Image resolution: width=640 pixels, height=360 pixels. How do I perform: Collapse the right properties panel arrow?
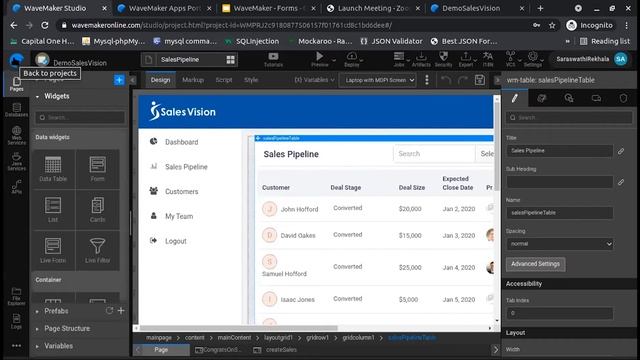[x=497, y=80]
